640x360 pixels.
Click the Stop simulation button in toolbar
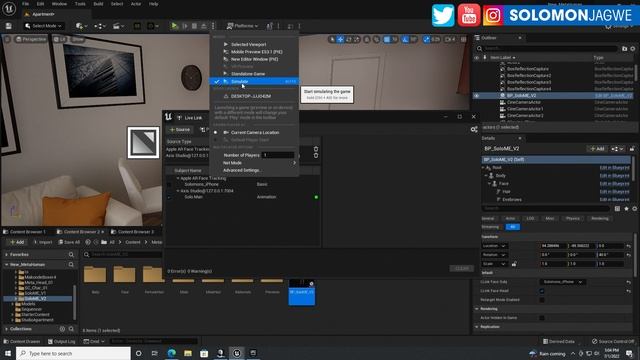194,26
